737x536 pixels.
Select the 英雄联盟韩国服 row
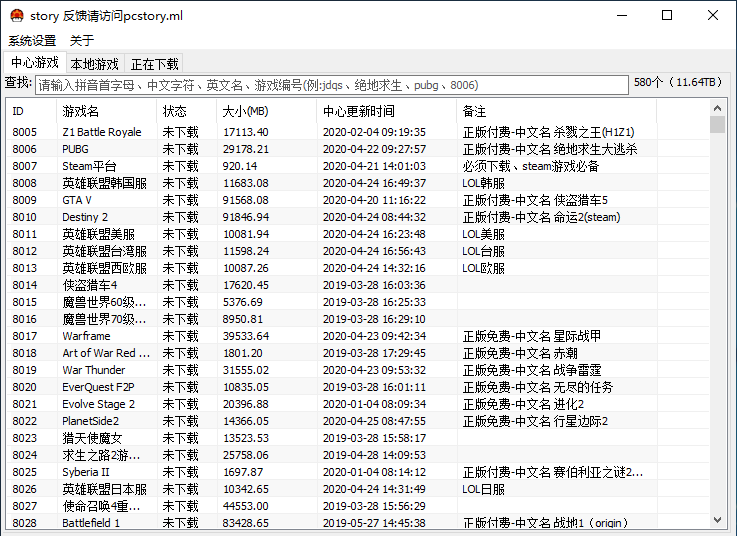pyautogui.click(x=357, y=183)
